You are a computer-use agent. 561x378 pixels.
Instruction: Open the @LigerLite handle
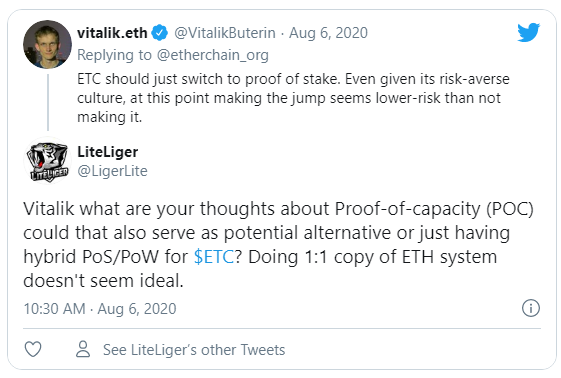tap(112, 171)
